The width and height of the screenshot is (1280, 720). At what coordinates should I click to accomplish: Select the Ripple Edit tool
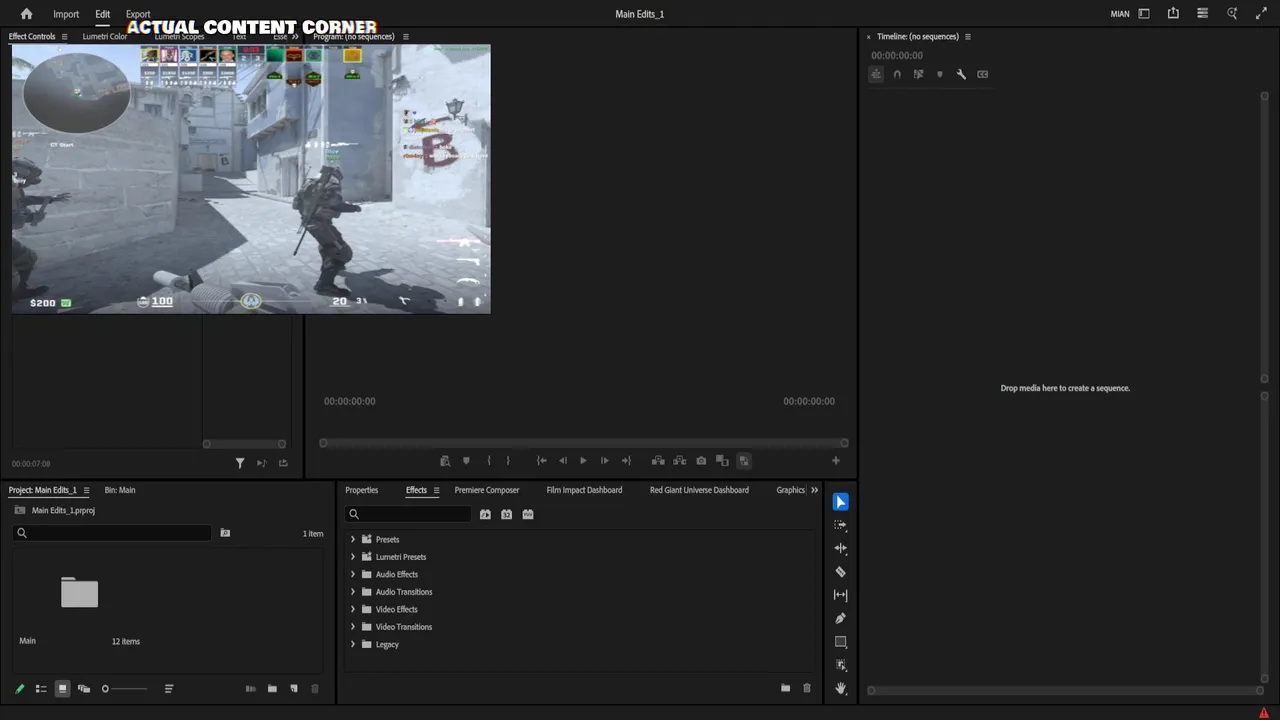tap(840, 548)
